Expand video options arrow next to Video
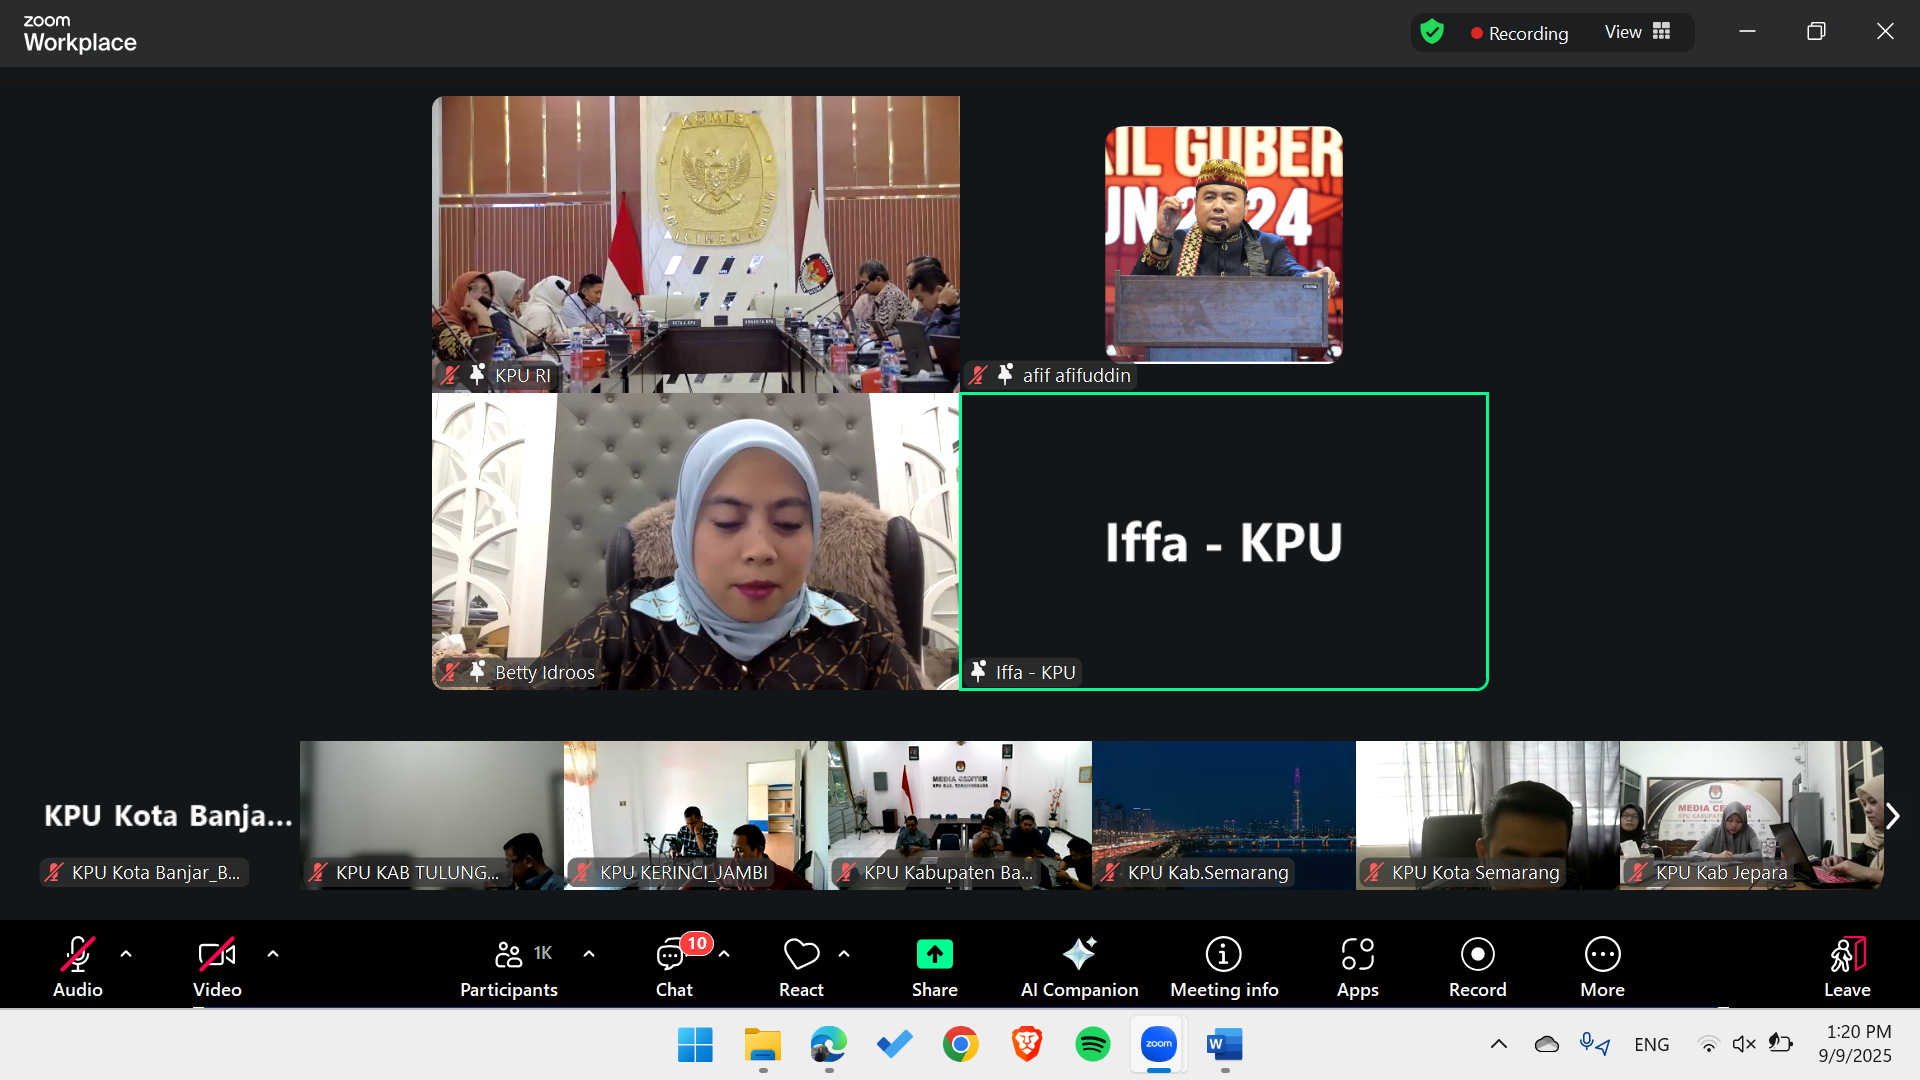Viewport: 1920px width, 1080px height. pos(273,954)
